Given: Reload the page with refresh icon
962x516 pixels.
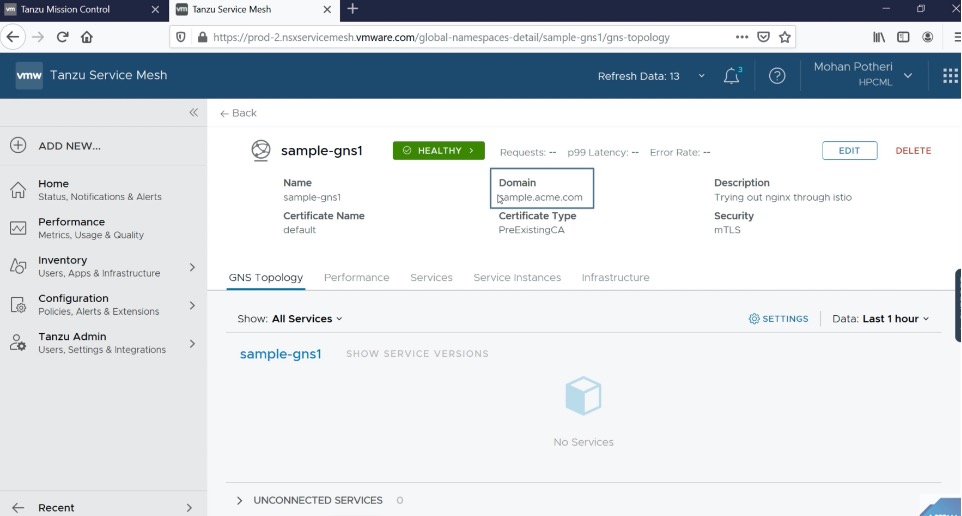Looking at the screenshot, I should [62, 37].
